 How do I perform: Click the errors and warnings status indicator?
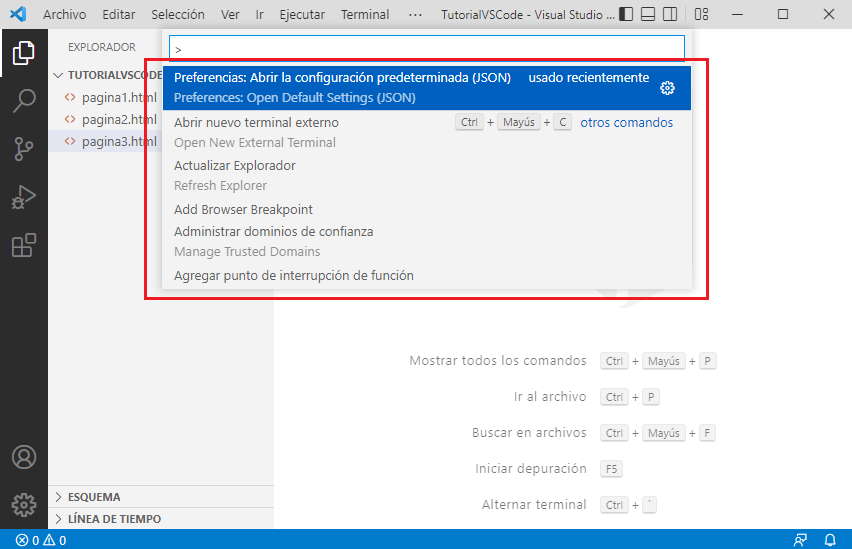[x=41, y=540]
